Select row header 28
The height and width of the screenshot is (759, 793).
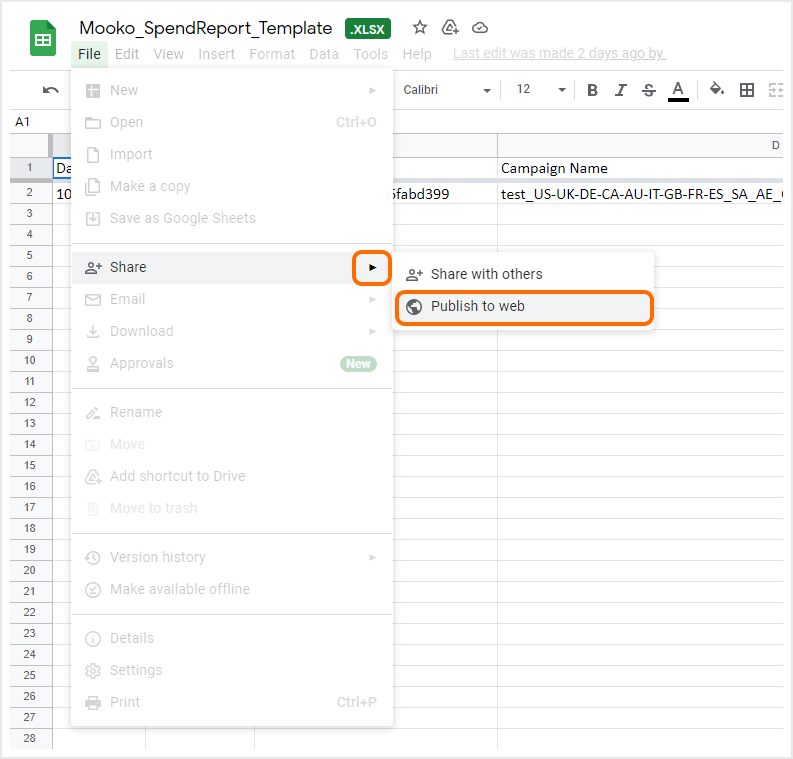pos(30,739)
